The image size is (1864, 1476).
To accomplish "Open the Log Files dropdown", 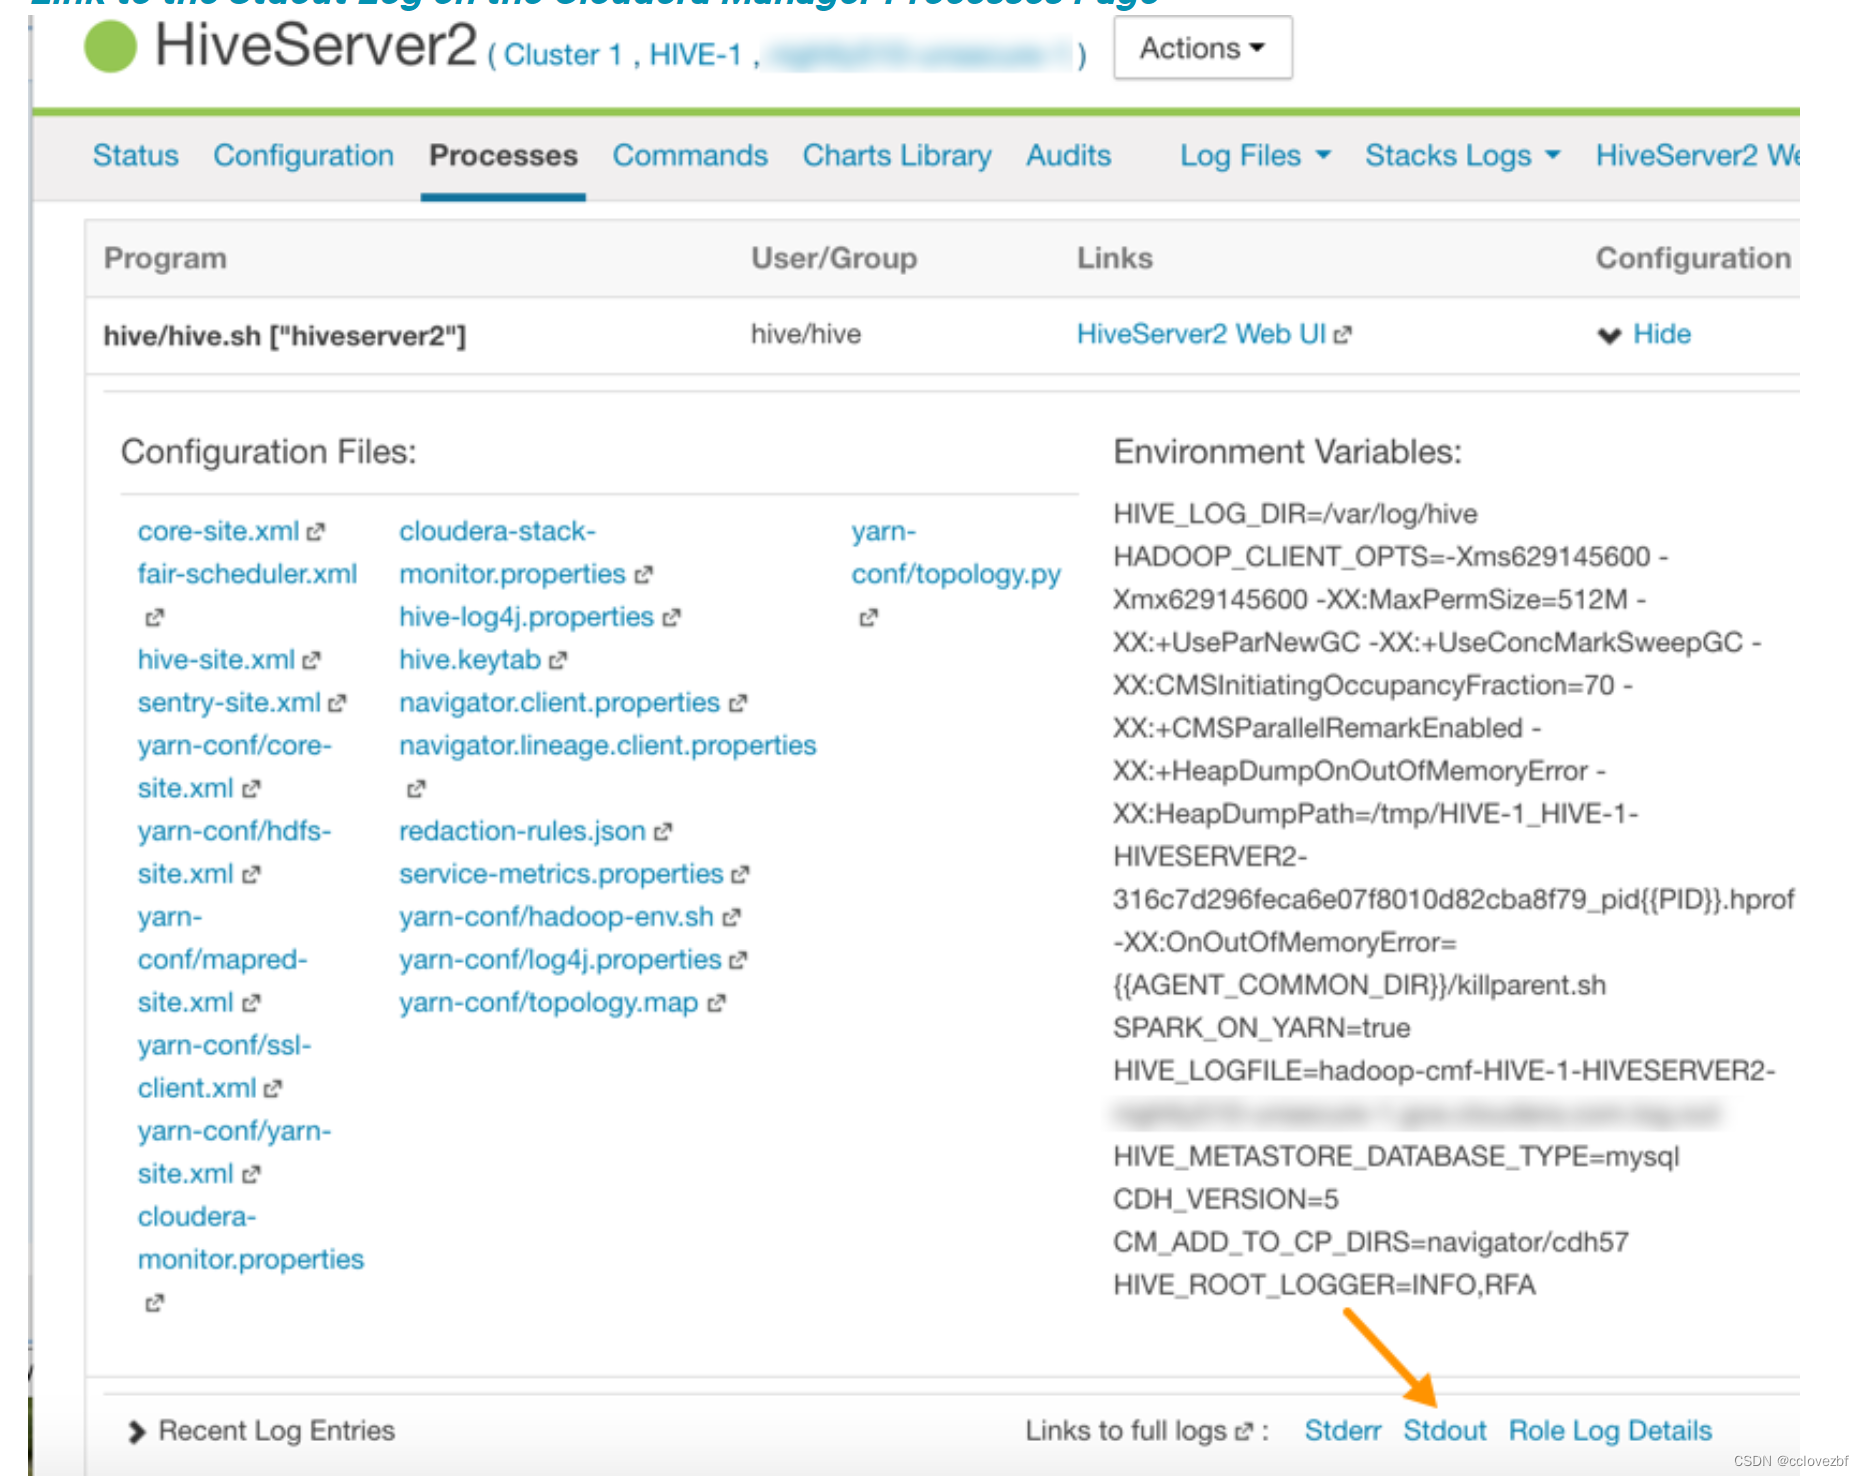I will [x=1253, y=155].
